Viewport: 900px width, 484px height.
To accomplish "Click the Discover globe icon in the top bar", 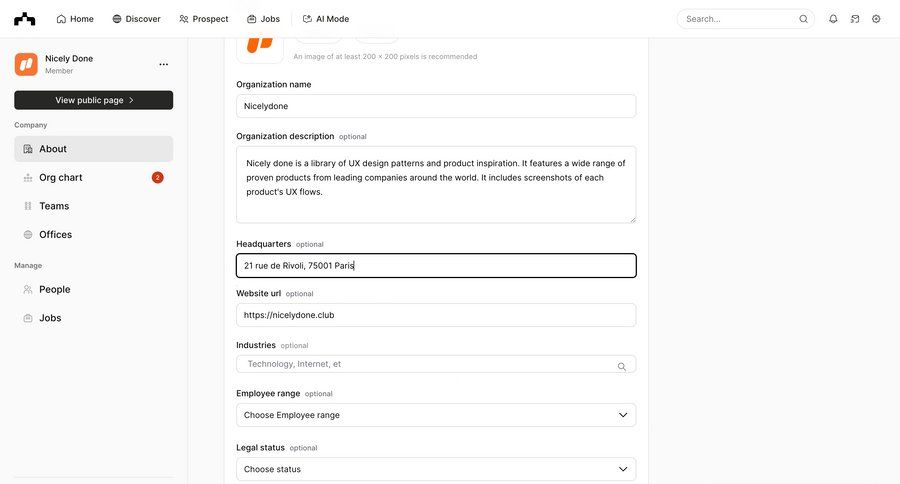I will click(117, 19).
